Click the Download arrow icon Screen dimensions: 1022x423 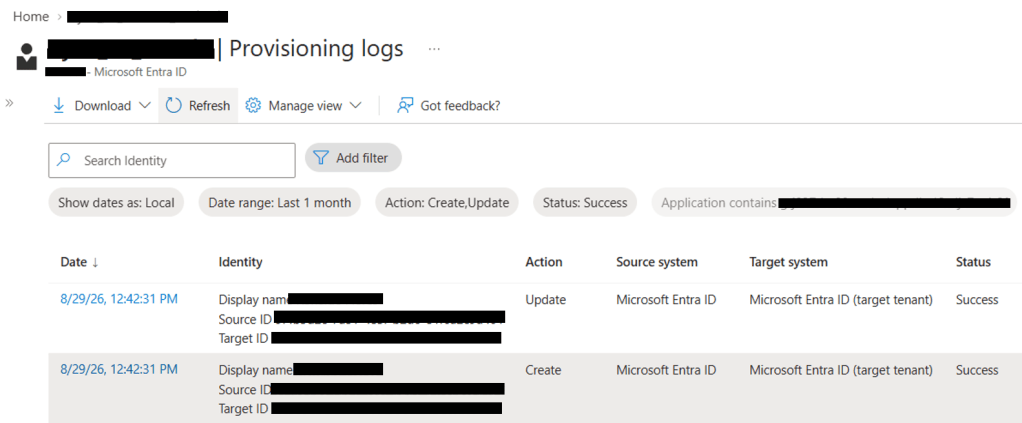click(59, 106)
